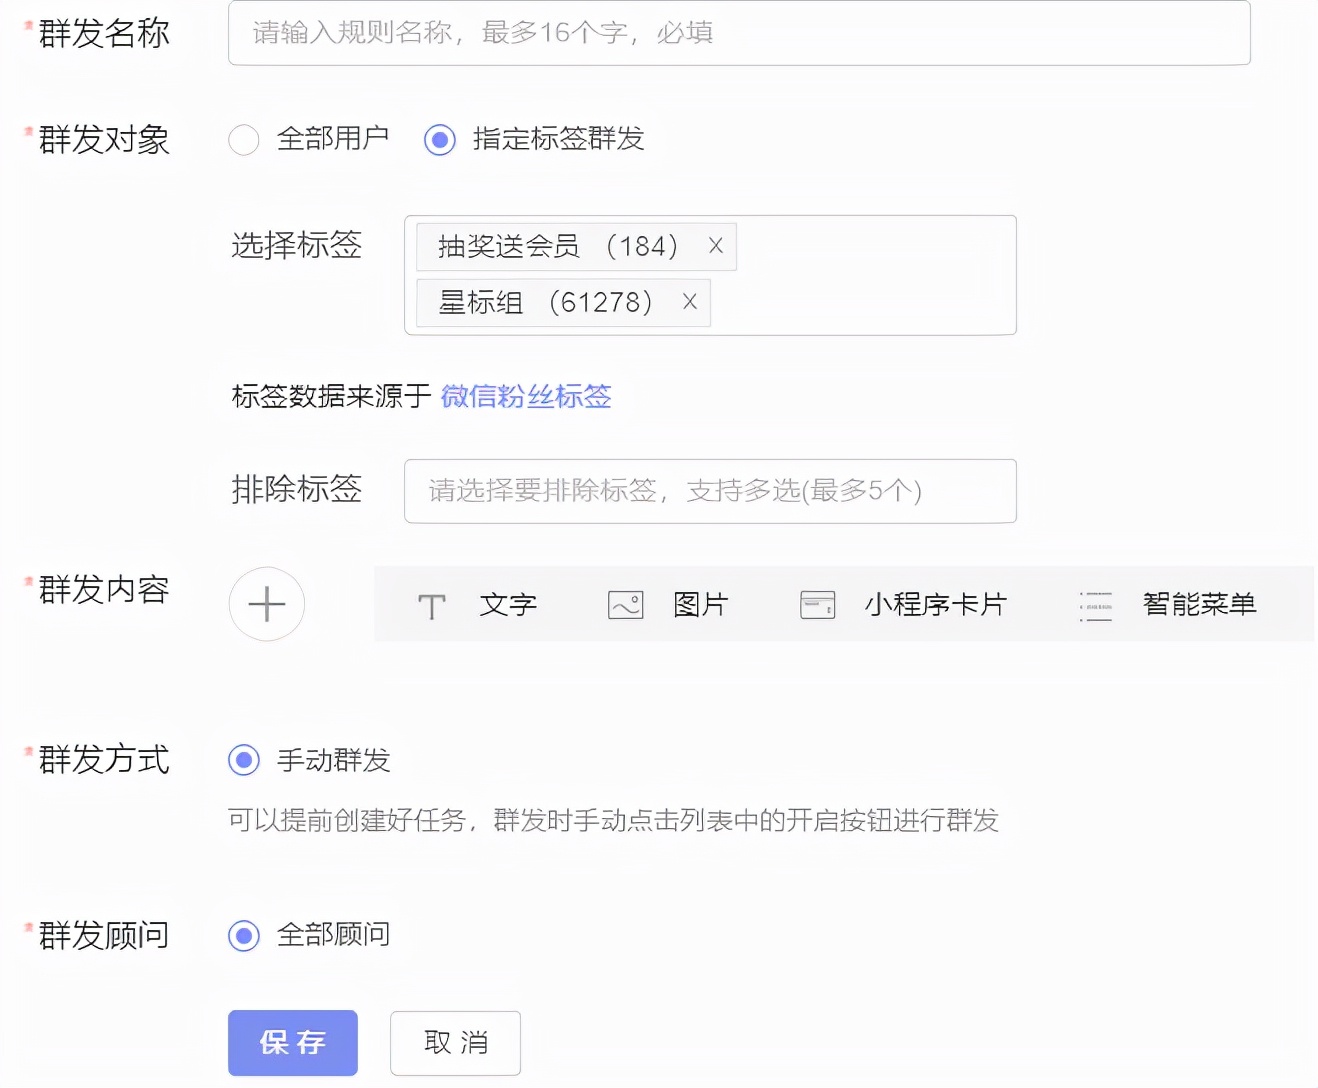Click the 图片 image content icon
Screen dimensions: 1318x1088
click(x=624, y=604)
